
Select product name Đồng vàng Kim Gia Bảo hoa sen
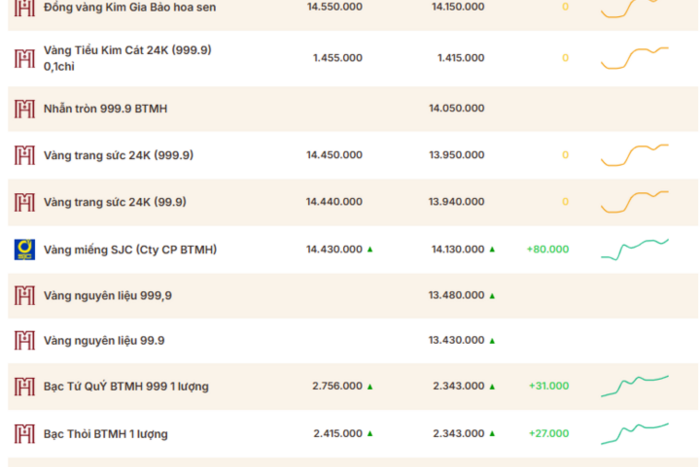(x=129, y=7)
